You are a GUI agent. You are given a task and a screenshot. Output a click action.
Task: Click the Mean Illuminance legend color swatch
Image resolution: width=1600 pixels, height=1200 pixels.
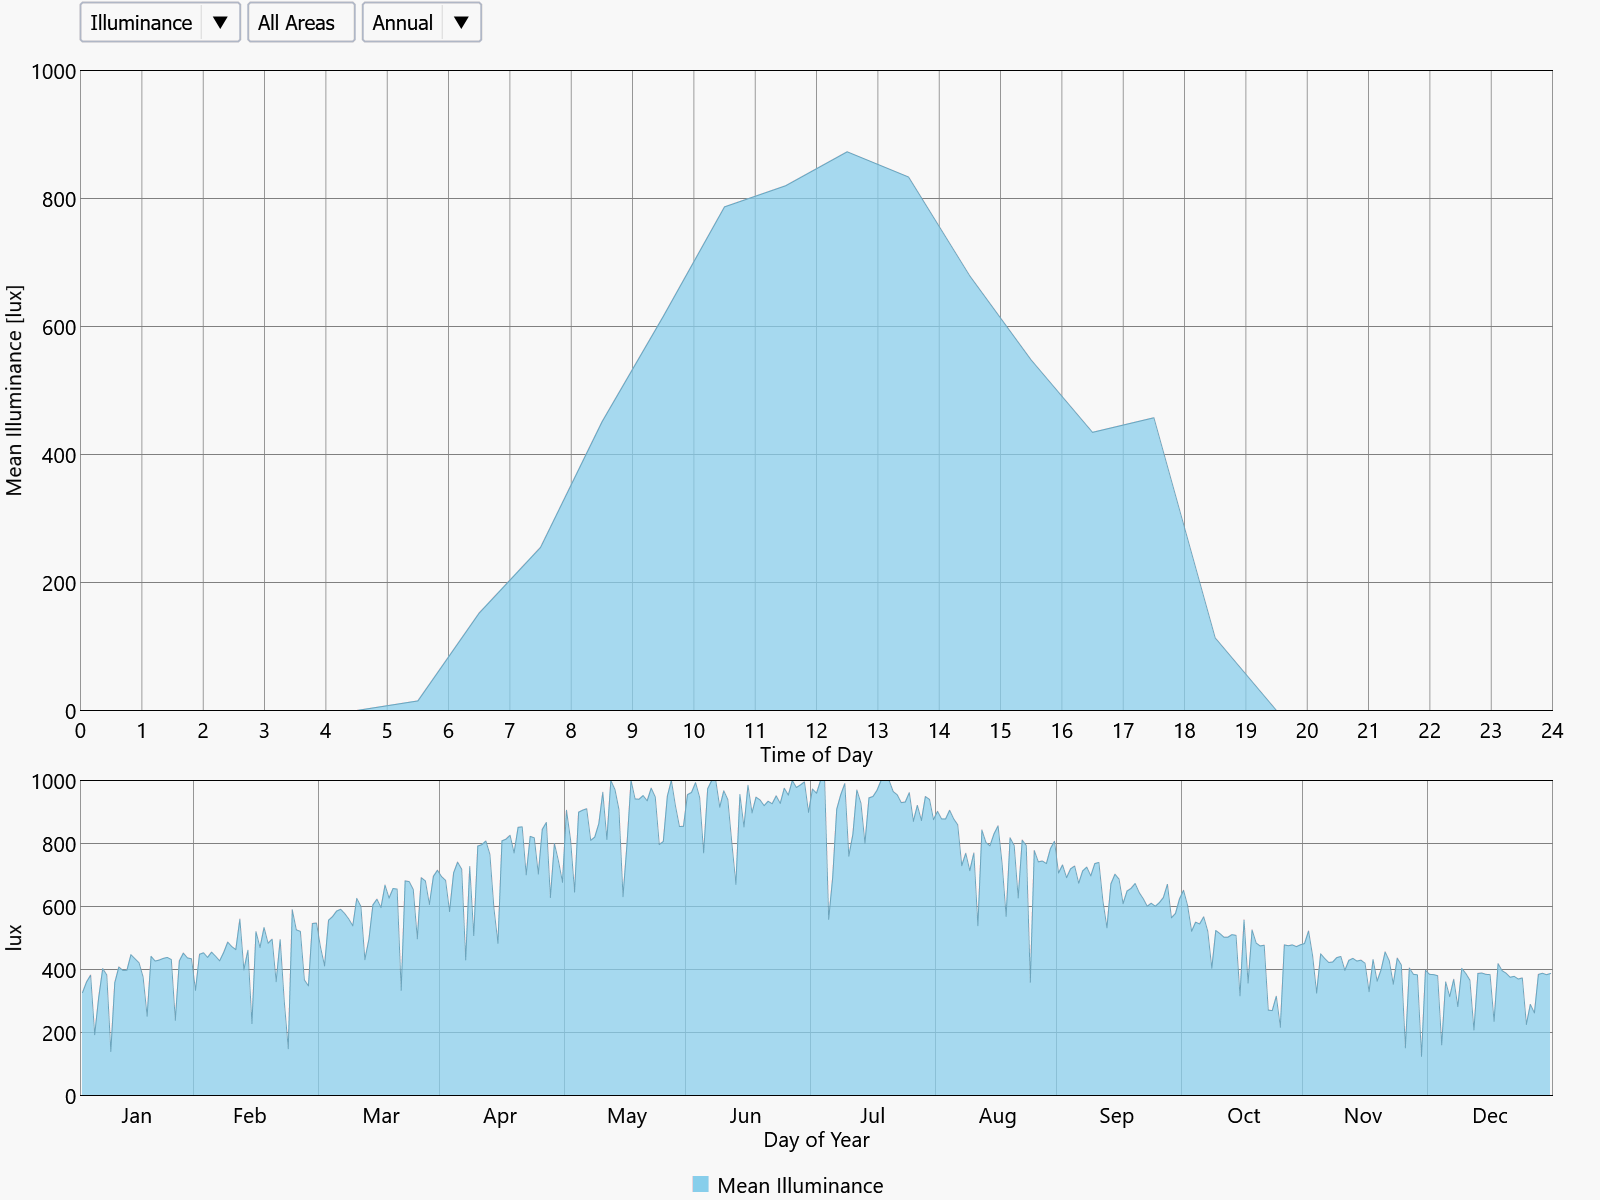[699, 1185]
